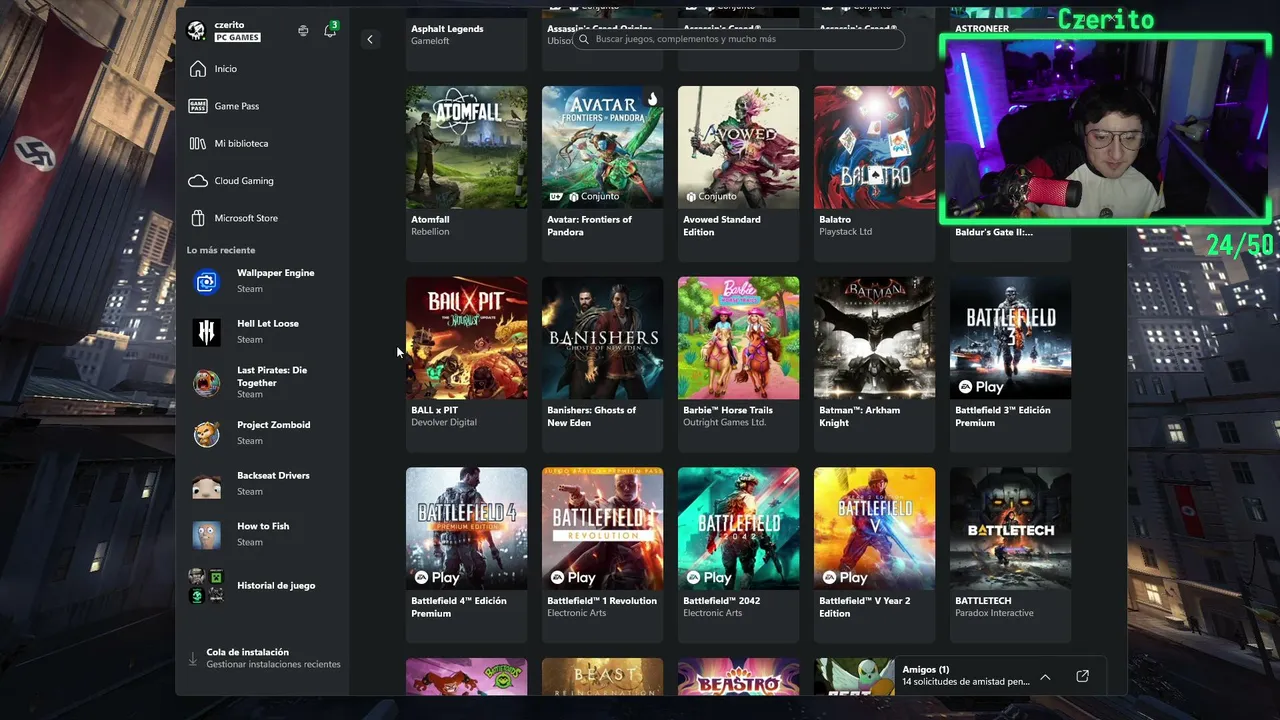Open the Project Zomboid recent icon
The image size is (1280, 720).
(207, 433)
